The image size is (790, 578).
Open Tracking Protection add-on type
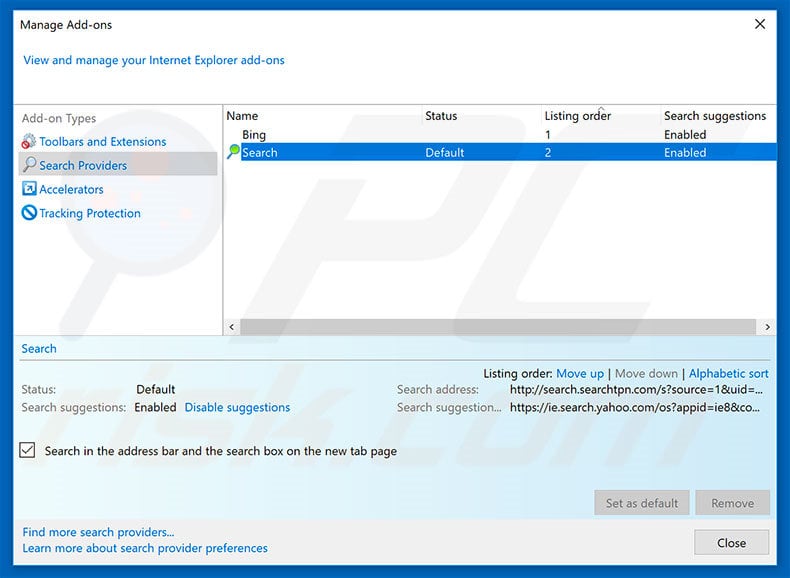tap(90, 213)
